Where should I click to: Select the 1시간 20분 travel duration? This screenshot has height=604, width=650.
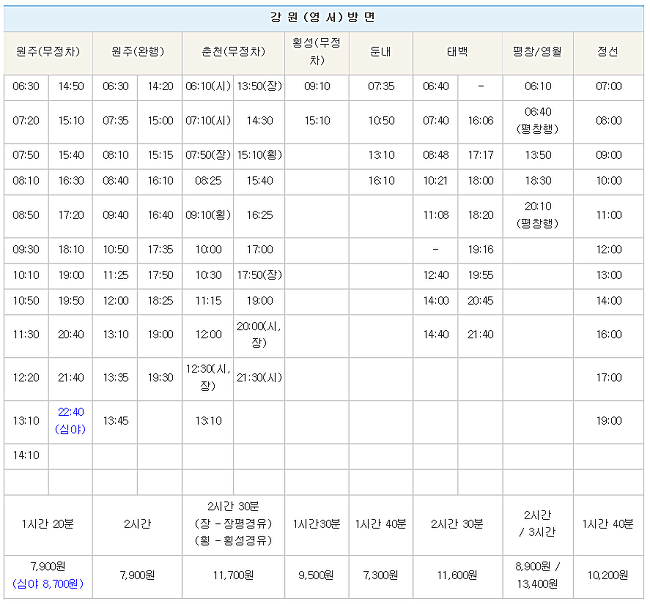tap(48, 524)
